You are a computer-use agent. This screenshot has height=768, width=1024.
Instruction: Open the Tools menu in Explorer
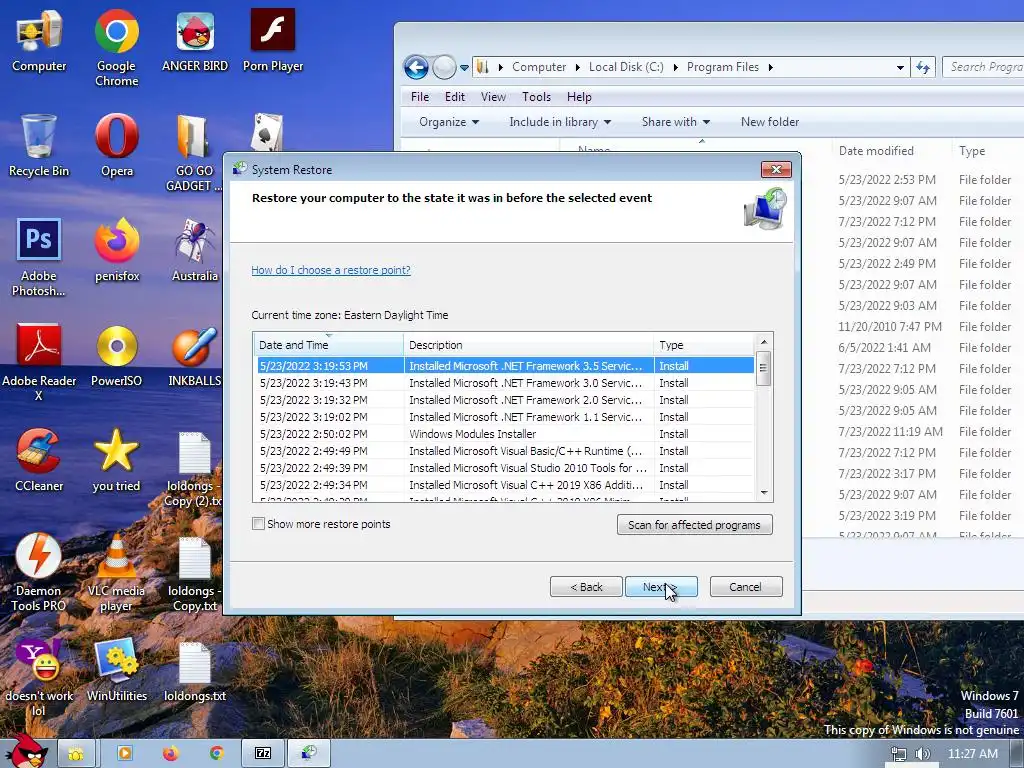[536, 97]
